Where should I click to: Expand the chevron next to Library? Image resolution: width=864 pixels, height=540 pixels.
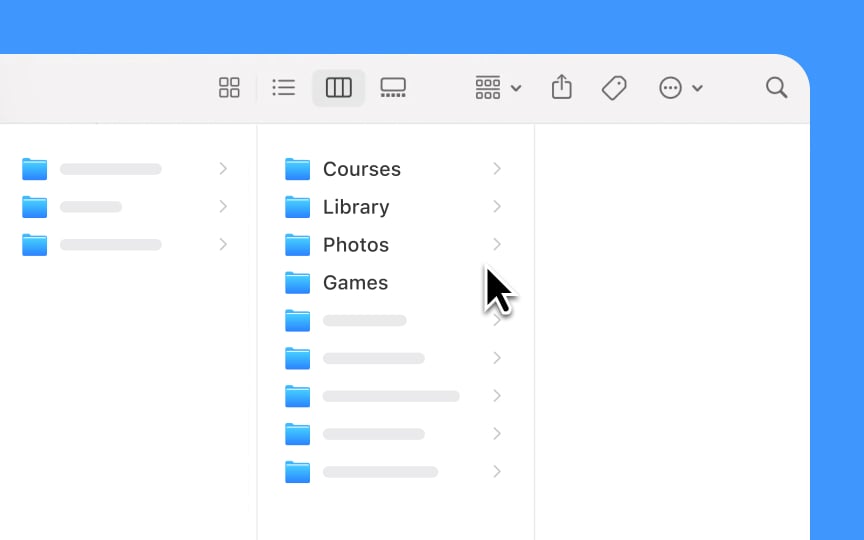point(497,207)
